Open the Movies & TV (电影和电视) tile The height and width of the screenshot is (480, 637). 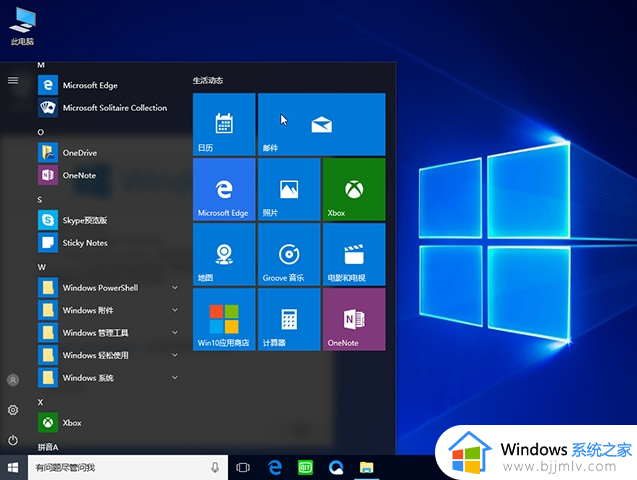click(354, 254)
